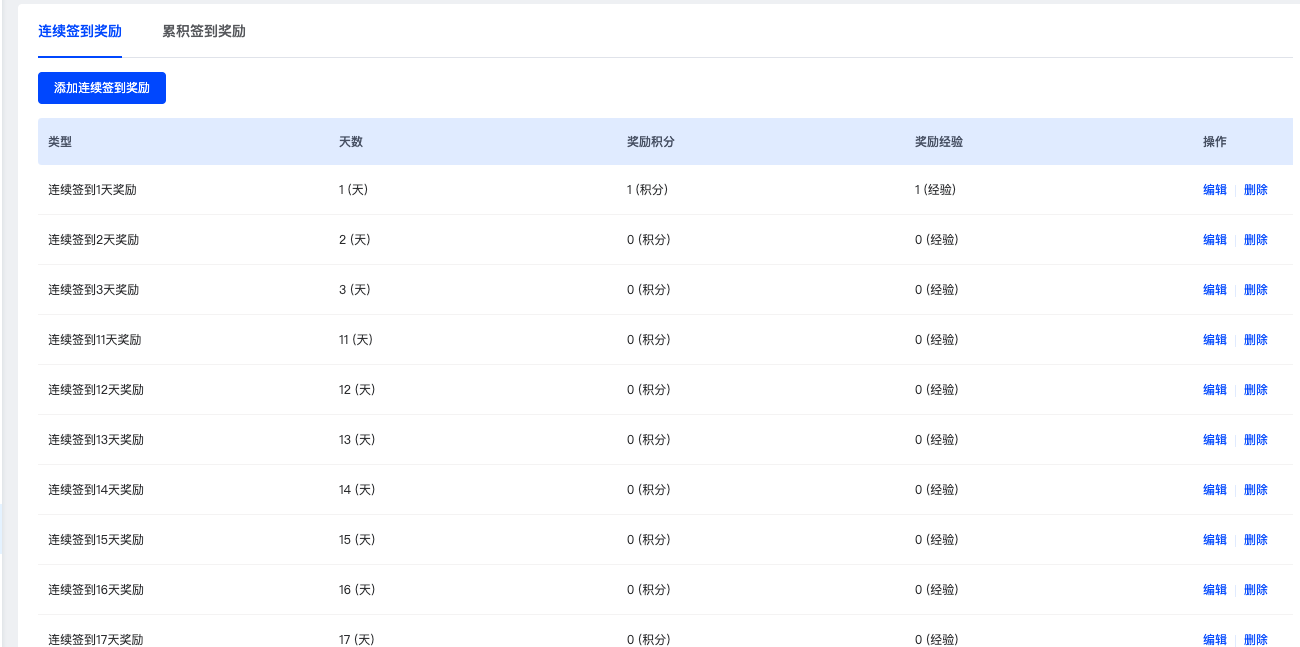Edit the 连续签到1天奖励 row
The width and height of the screenshot is (1300, 647).
[x=1214, y=190]
